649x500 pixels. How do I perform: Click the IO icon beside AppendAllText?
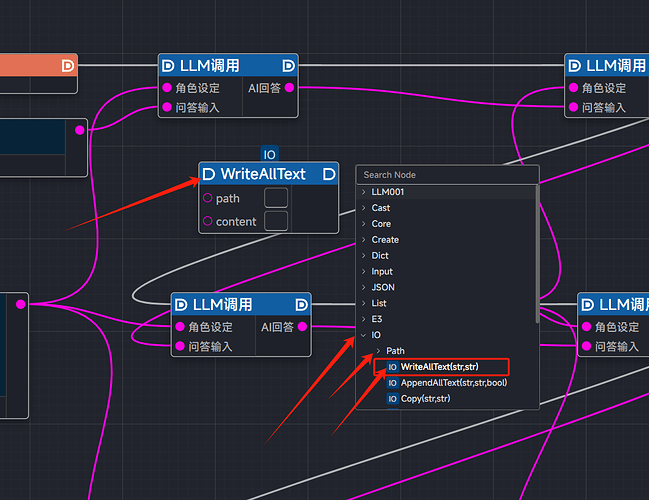point(392,383)
